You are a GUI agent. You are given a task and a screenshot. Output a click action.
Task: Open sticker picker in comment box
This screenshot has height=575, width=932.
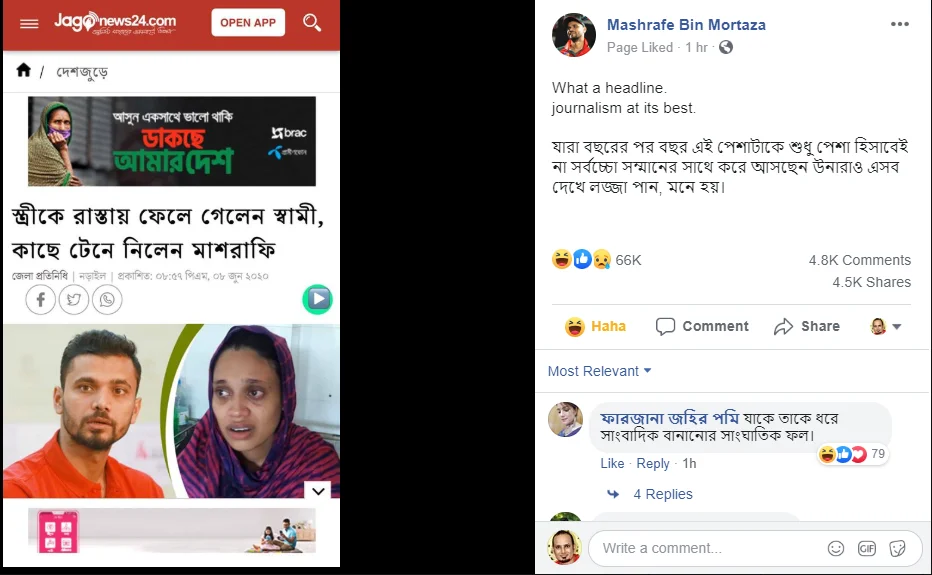pyautogui.click(x=898, y=548)
